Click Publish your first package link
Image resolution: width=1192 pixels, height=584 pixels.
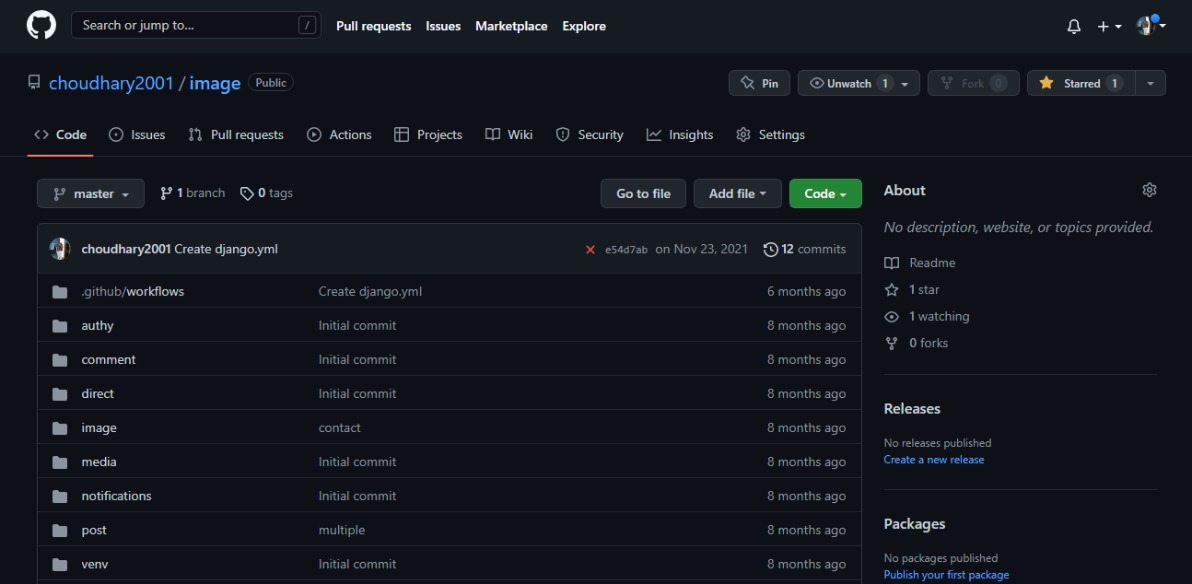(x=946, y=575)
